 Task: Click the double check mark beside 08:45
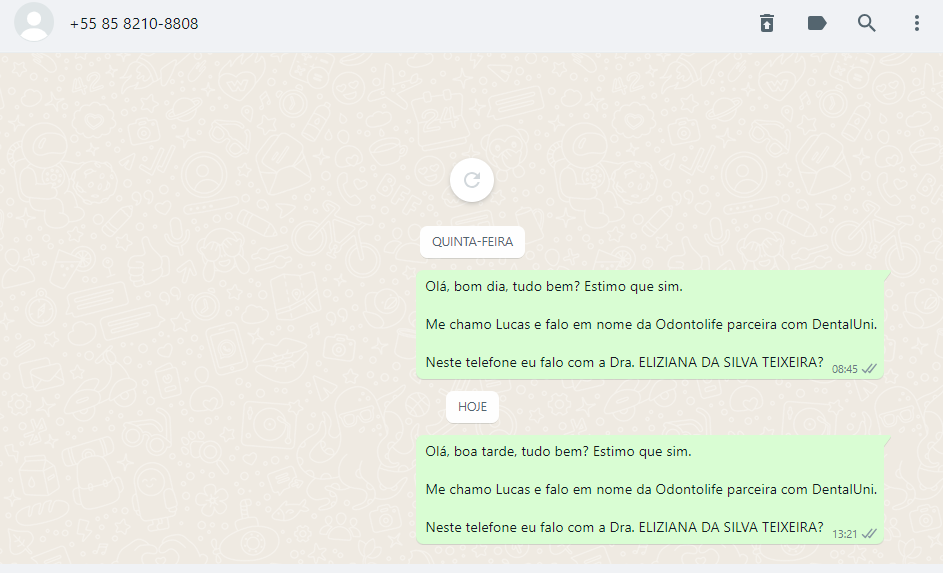tap(869, 369)
